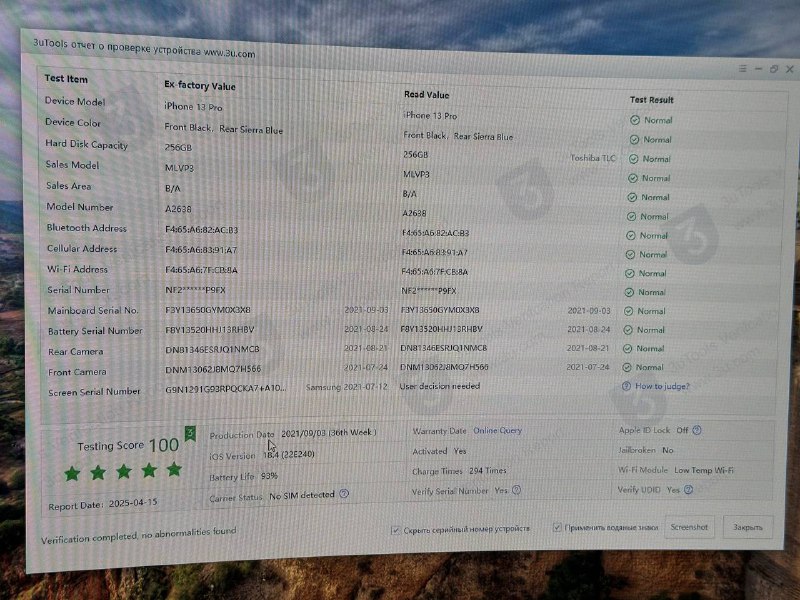Click Ex-factory screen serial G9N1291G93RPQCKA7+A10
800x600 pixels.
[226, 389]
